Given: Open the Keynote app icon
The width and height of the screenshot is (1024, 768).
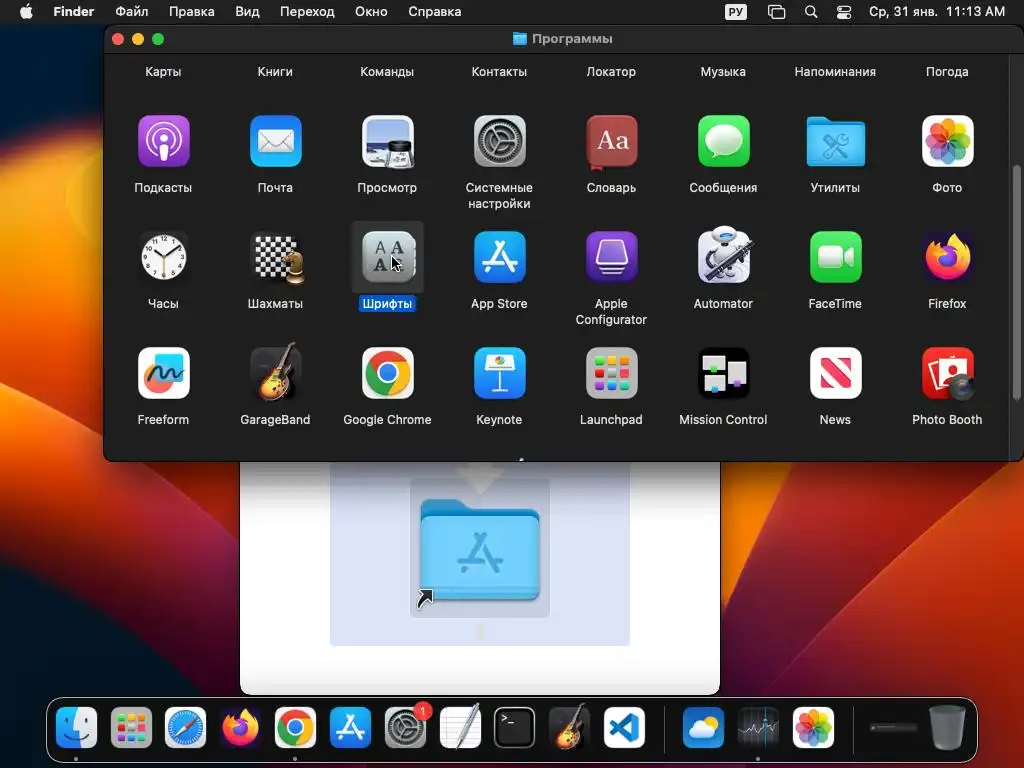Looking at the screenshot, I should [499, 373].
